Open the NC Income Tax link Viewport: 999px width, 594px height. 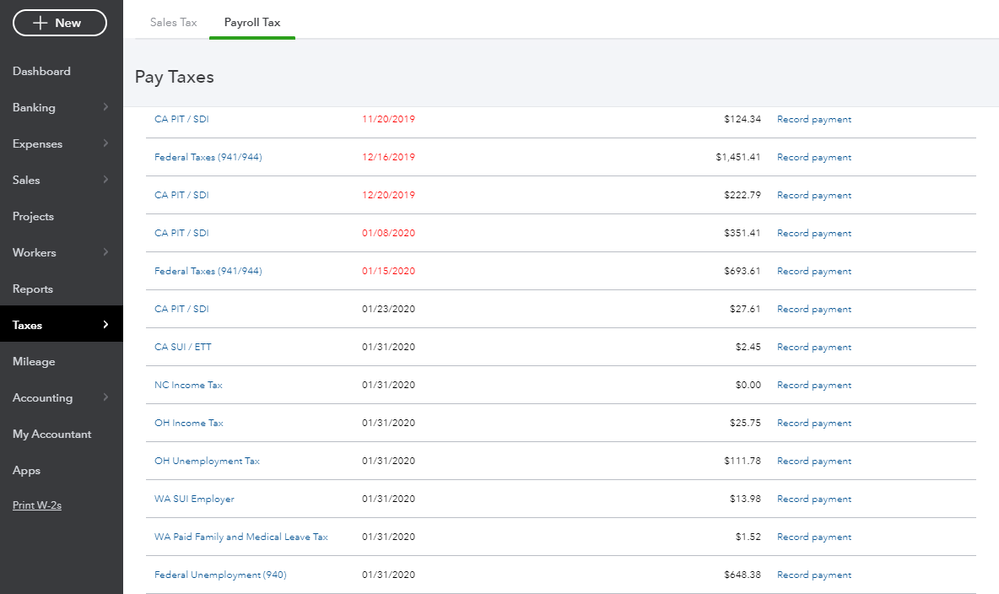[x=189, y=385]
